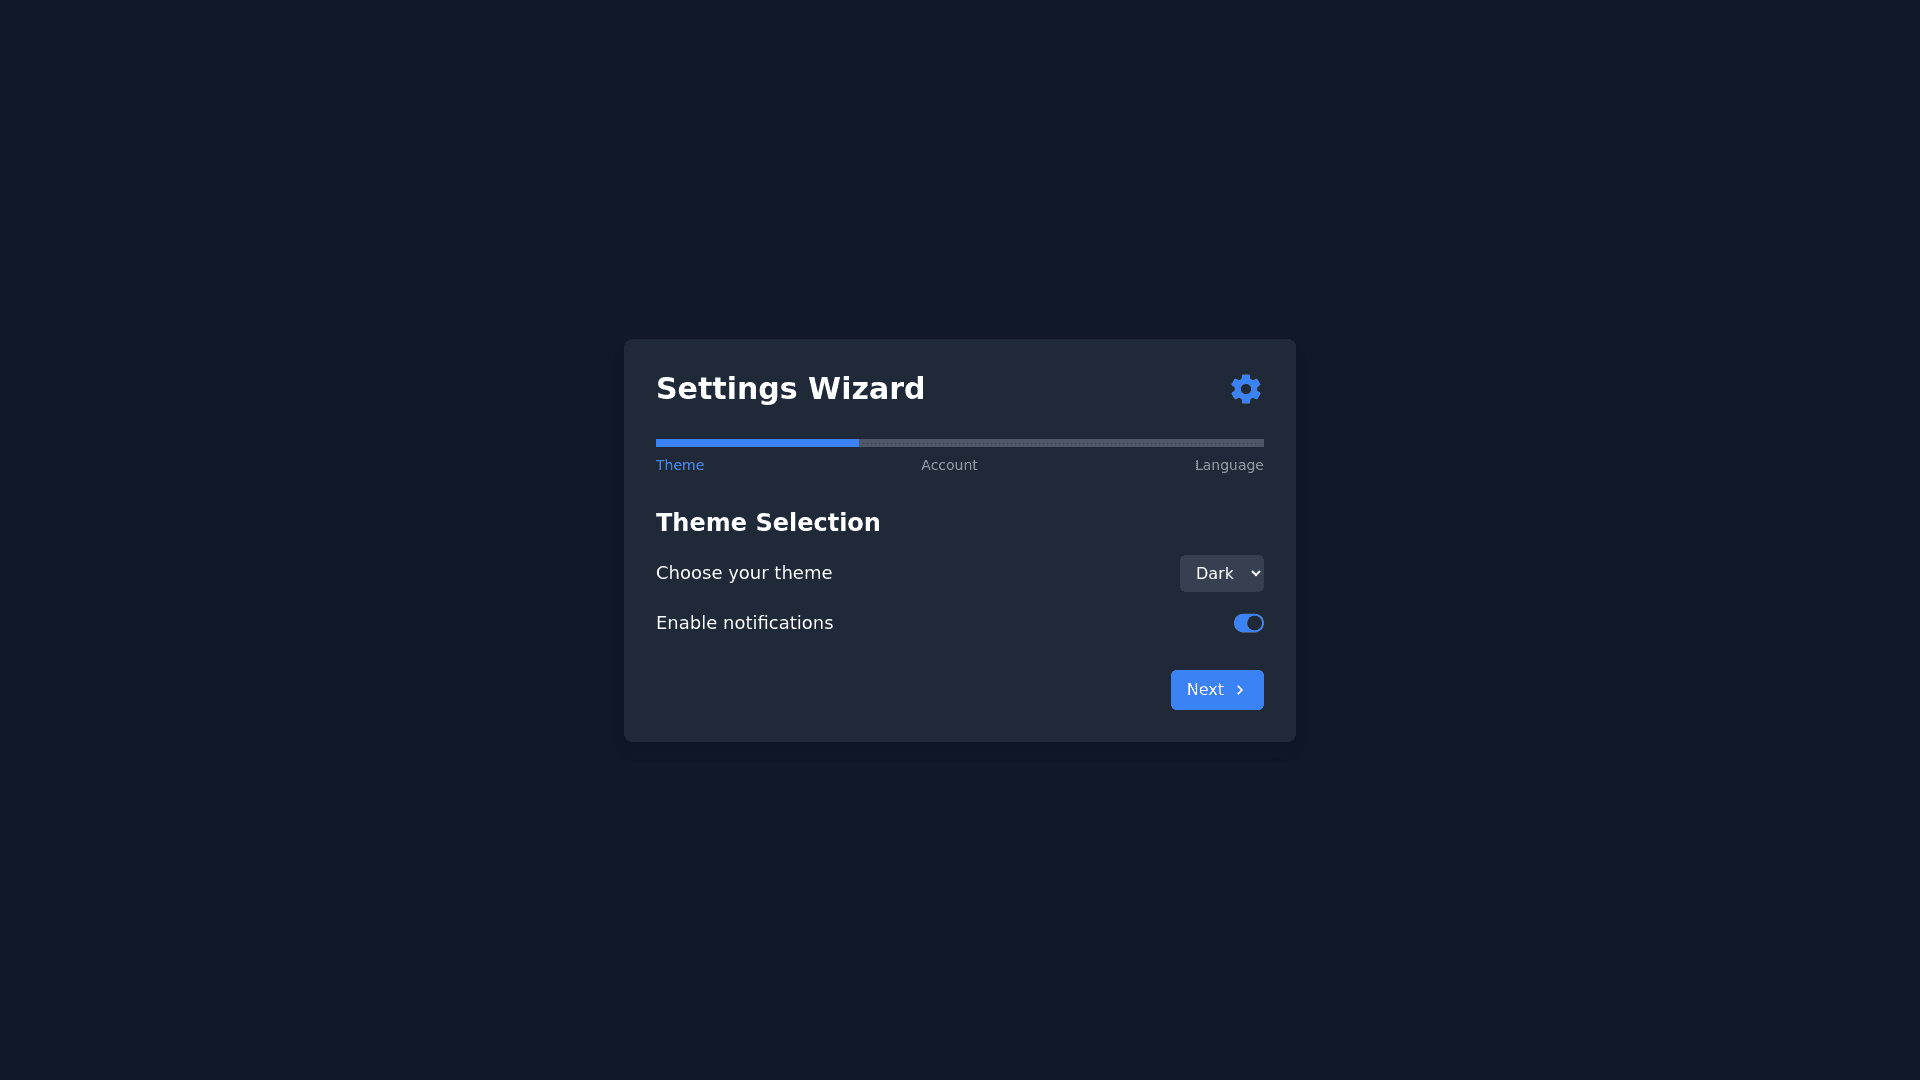Toggle the Enable notifications switch
This screenshot has height=1080, width=1920.
tap(1248, 623)
